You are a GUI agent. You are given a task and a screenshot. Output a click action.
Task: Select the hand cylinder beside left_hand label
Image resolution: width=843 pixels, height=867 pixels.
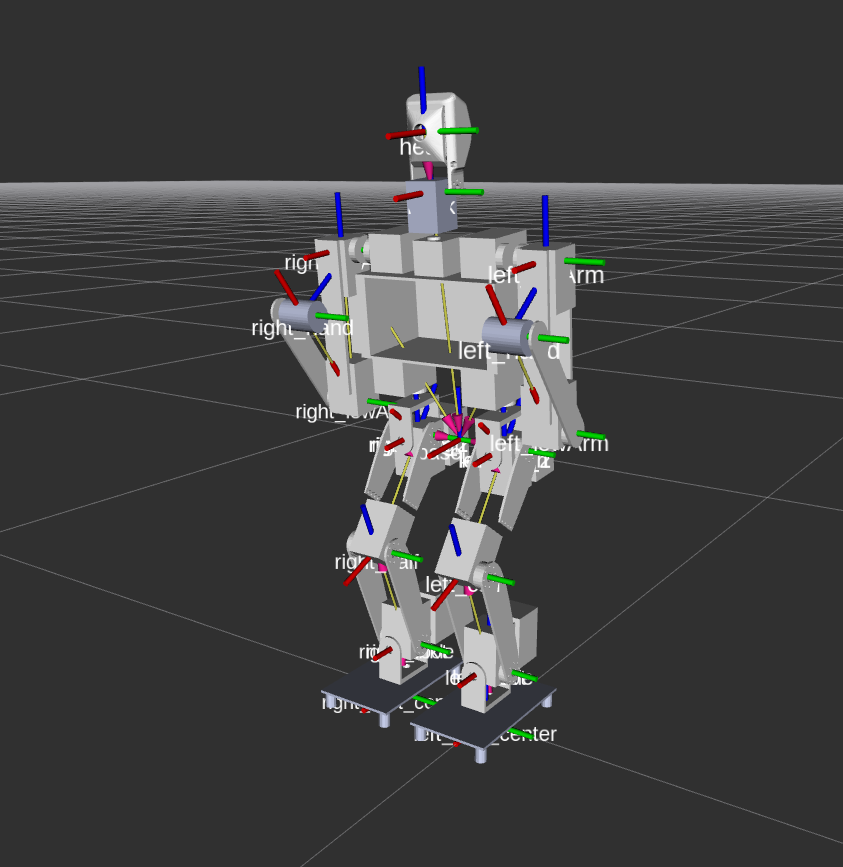[x=507, y=336]
